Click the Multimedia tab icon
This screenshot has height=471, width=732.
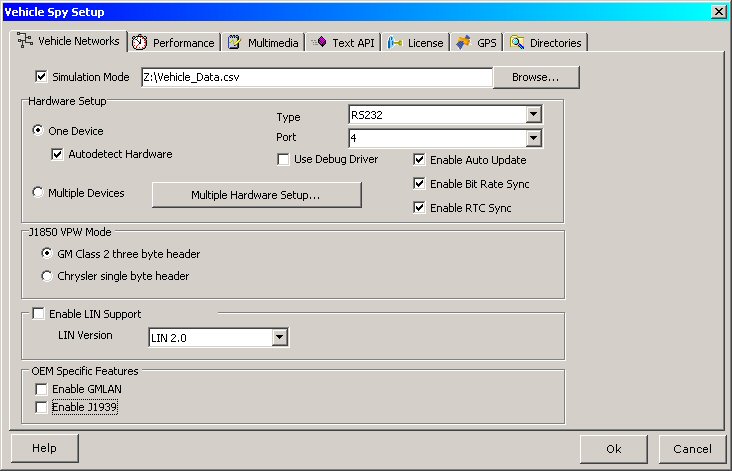click(234, 43)
